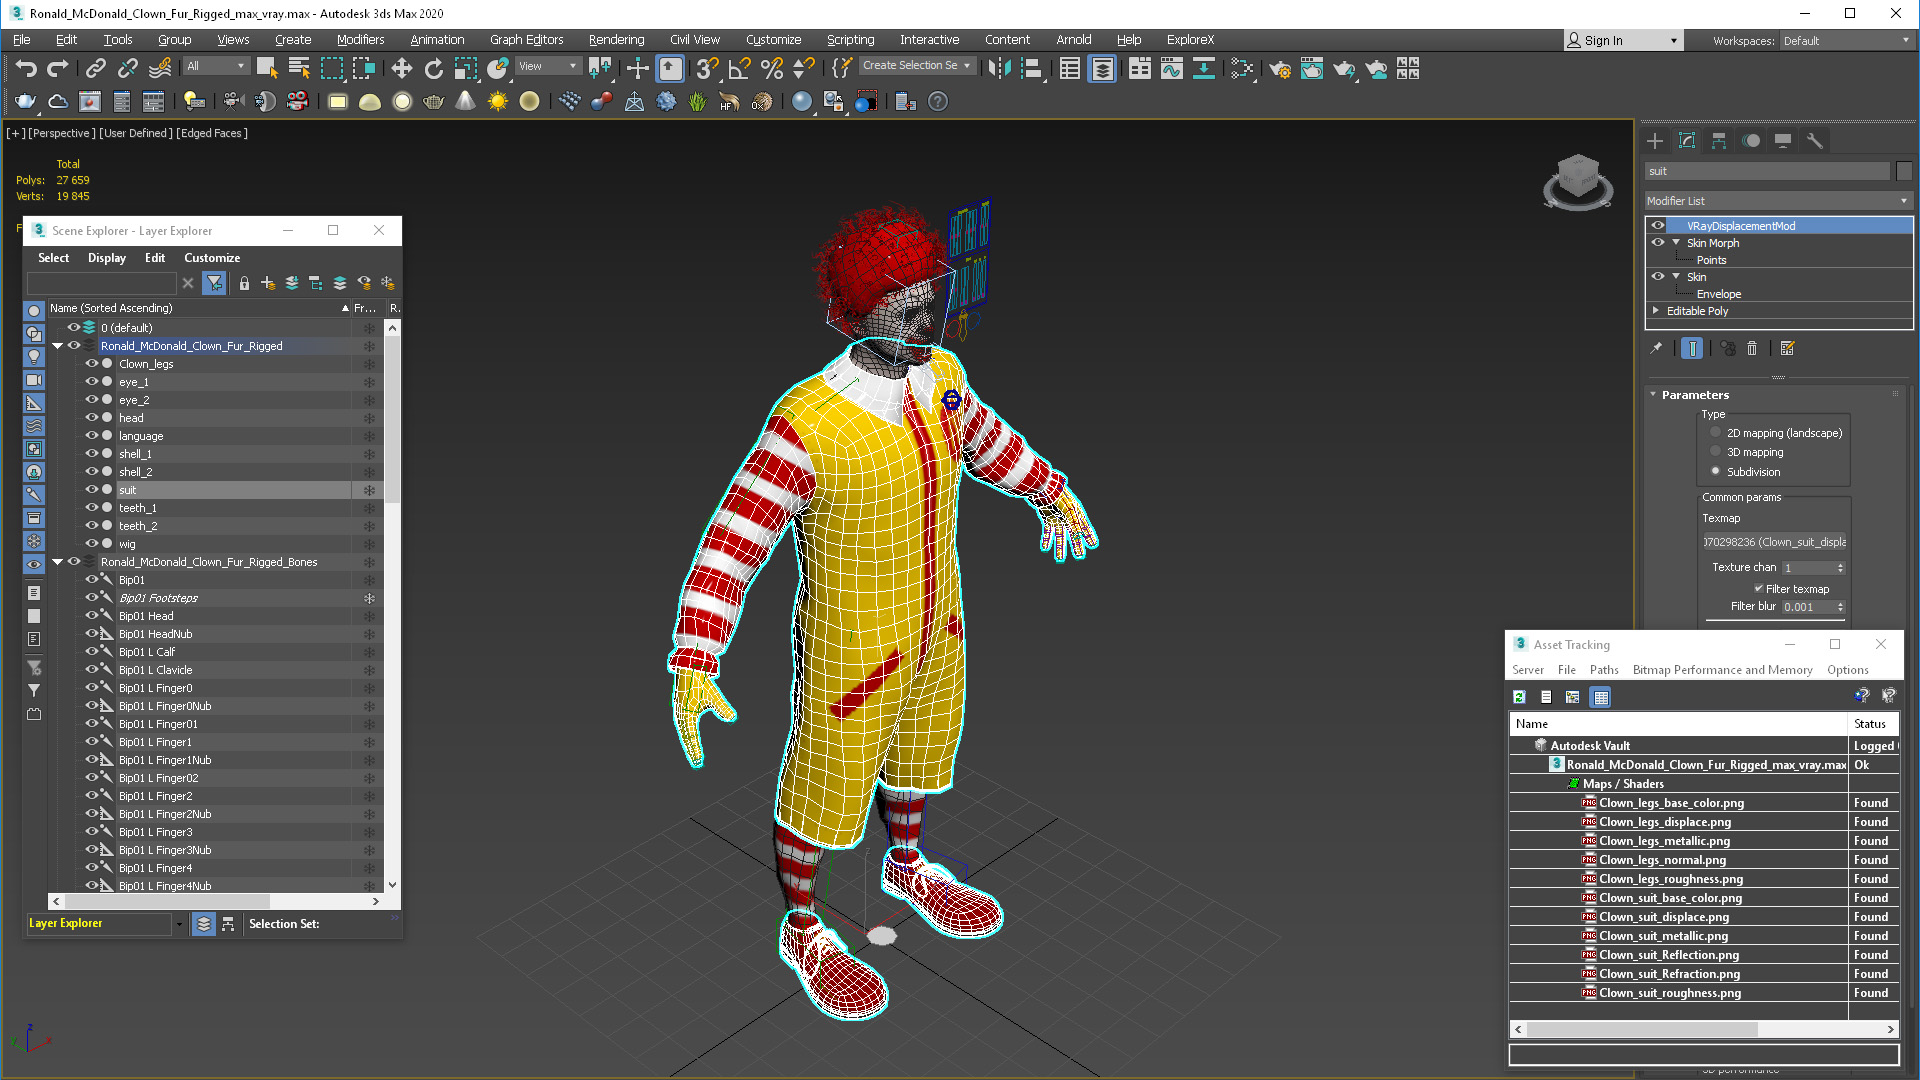The image size is (1920, 1080).
Task: Open the Utilities wrench panel tab
Action: click(x=1815, y=141)
